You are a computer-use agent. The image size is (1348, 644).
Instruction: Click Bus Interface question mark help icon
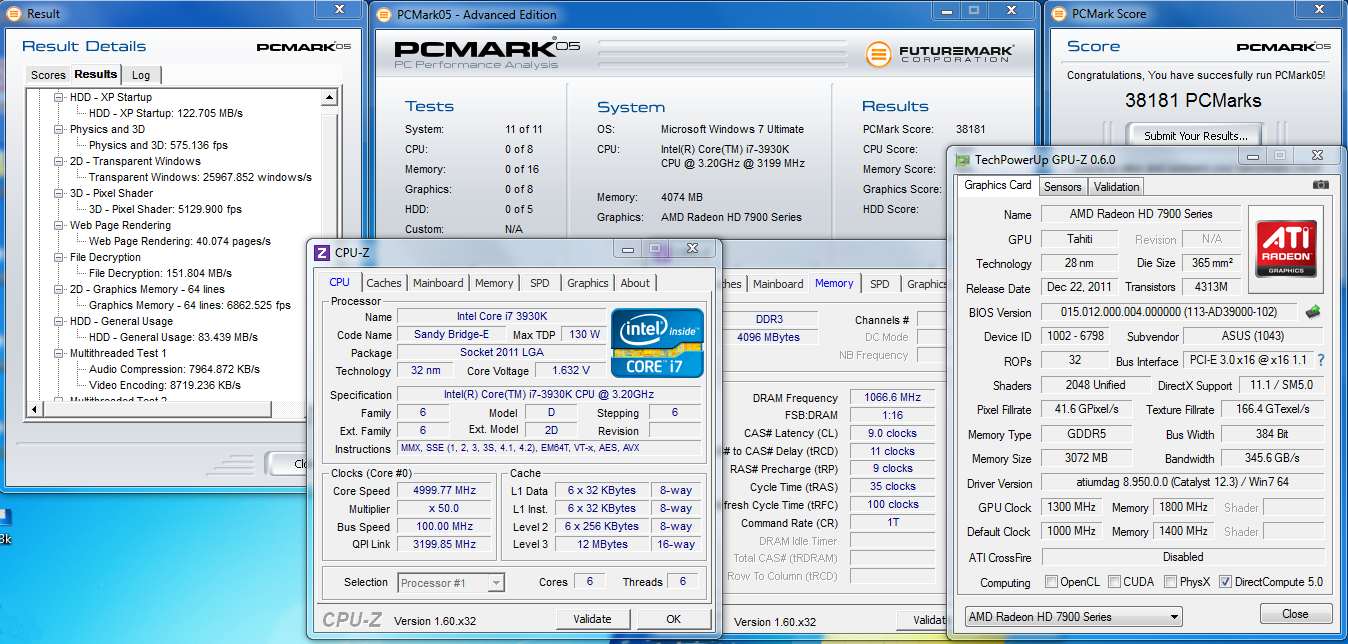tap(1320, 361)
